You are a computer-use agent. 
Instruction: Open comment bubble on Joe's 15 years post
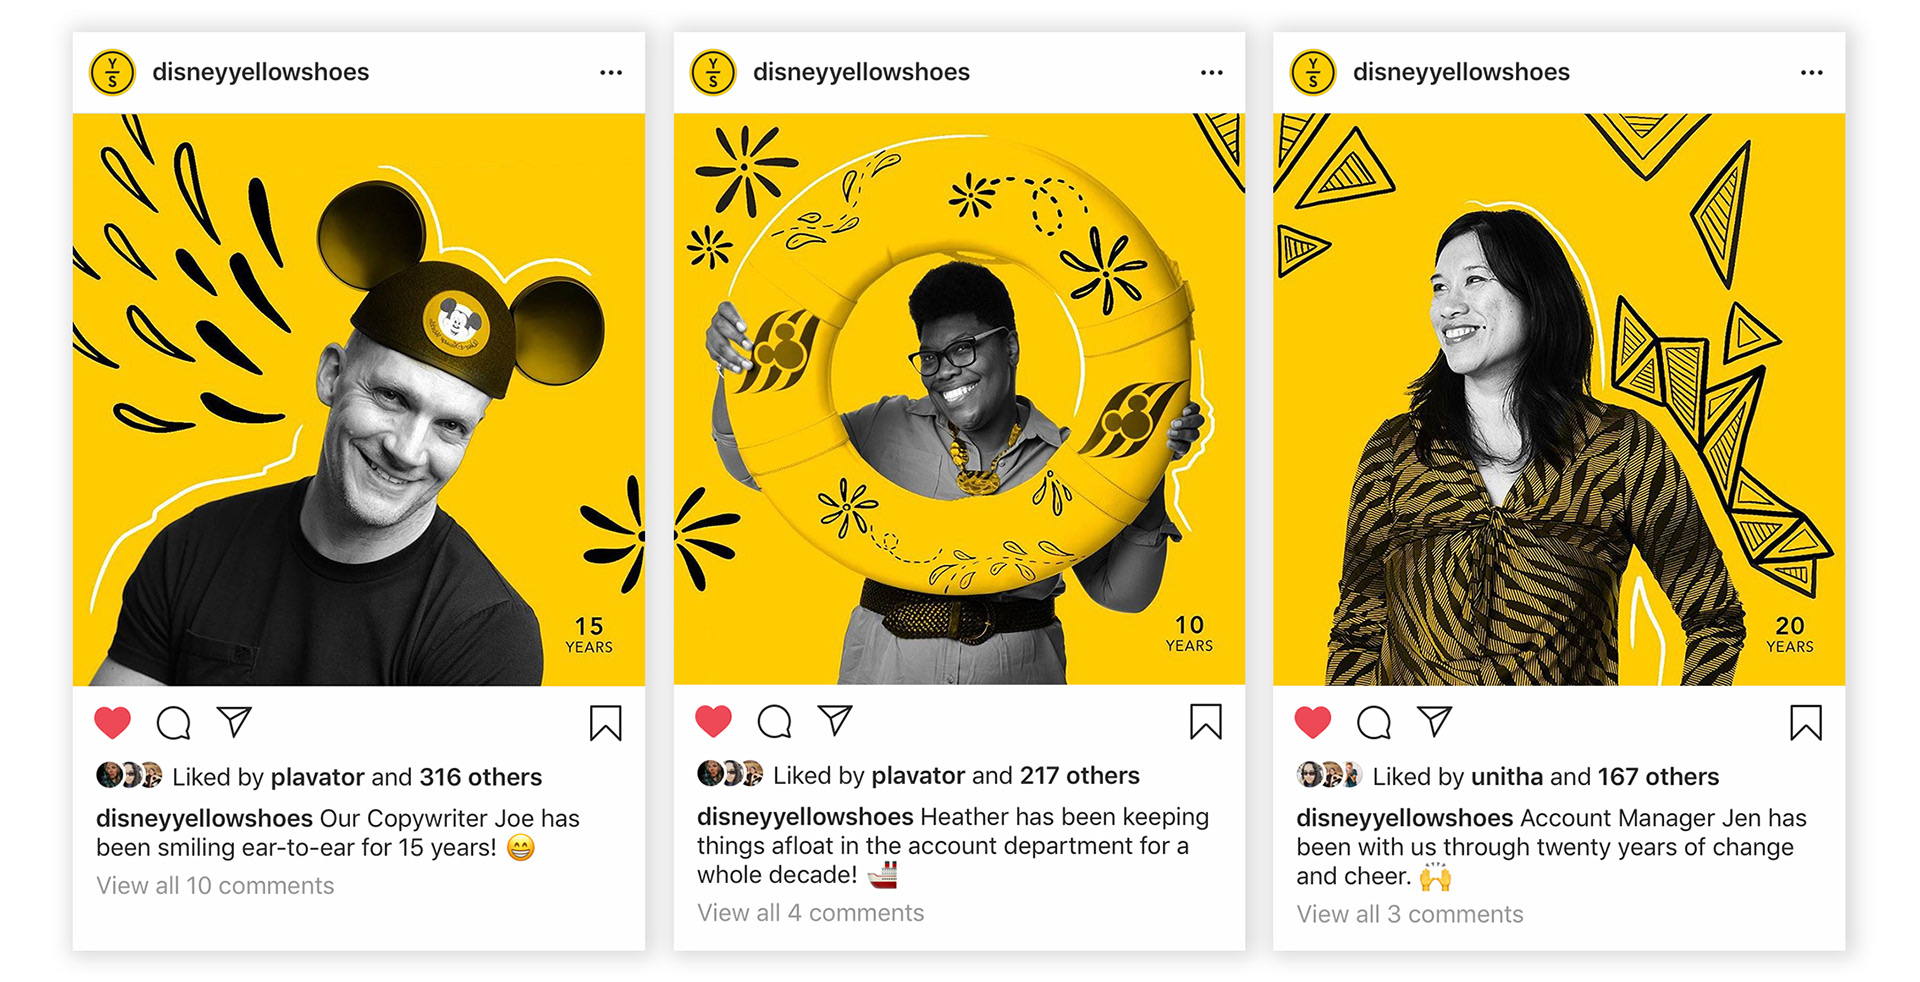(x=174, y=722)
